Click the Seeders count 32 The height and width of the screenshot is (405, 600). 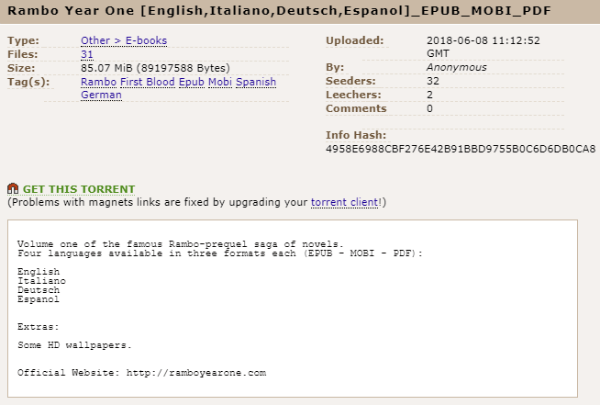(x=433, y=81)
